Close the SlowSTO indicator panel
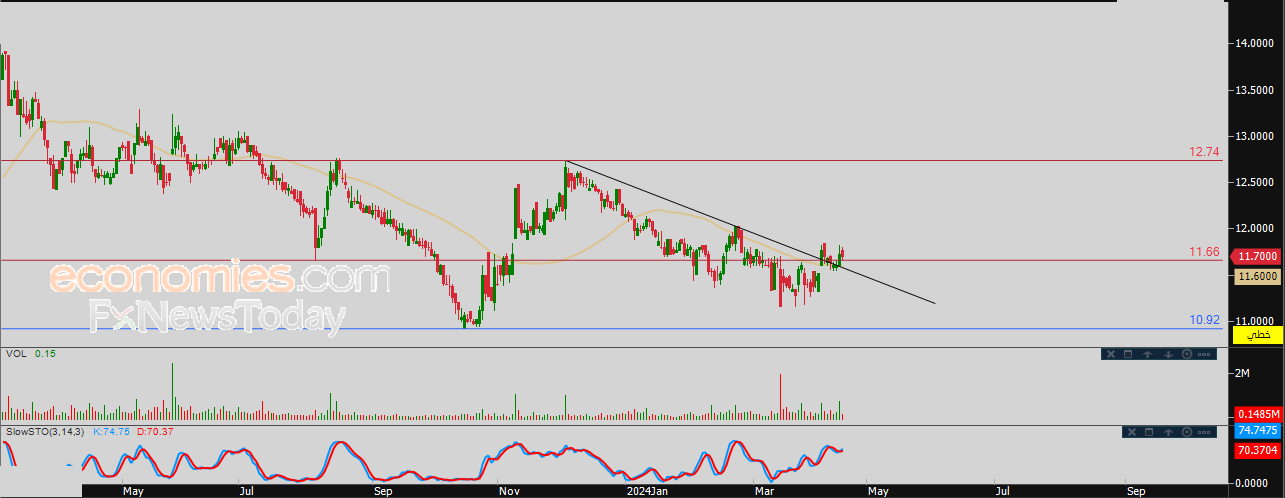The height and width of the screenshot is (498, 1285). 1131,431
